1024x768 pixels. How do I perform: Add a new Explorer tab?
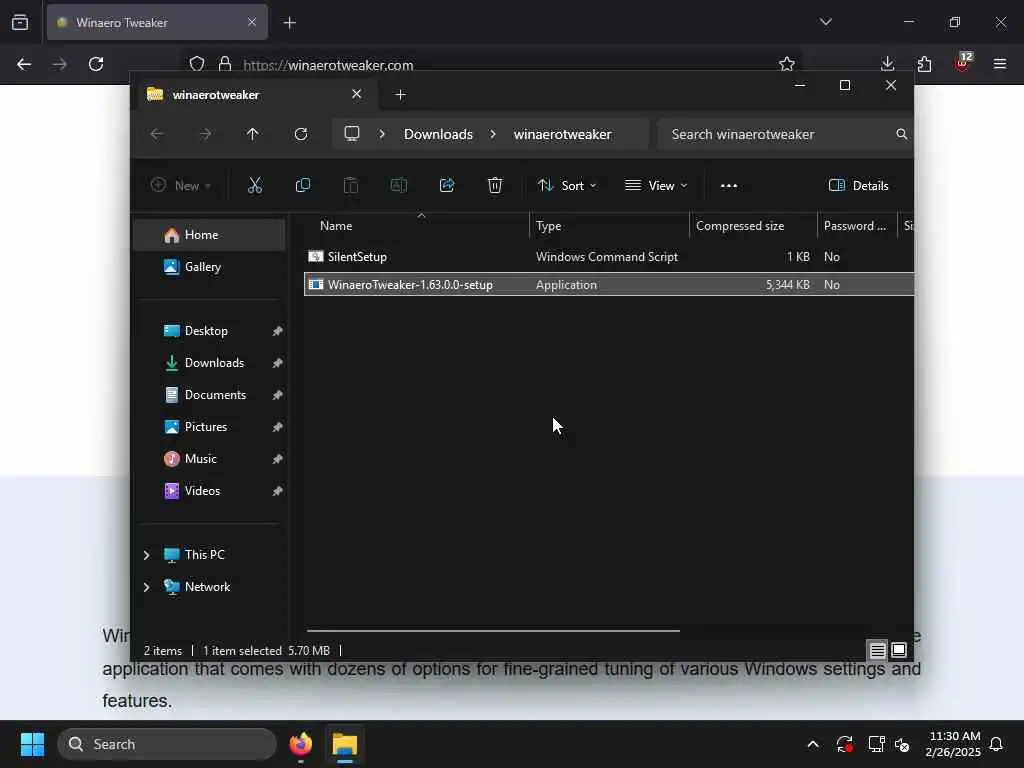click(x=400, y=95)
